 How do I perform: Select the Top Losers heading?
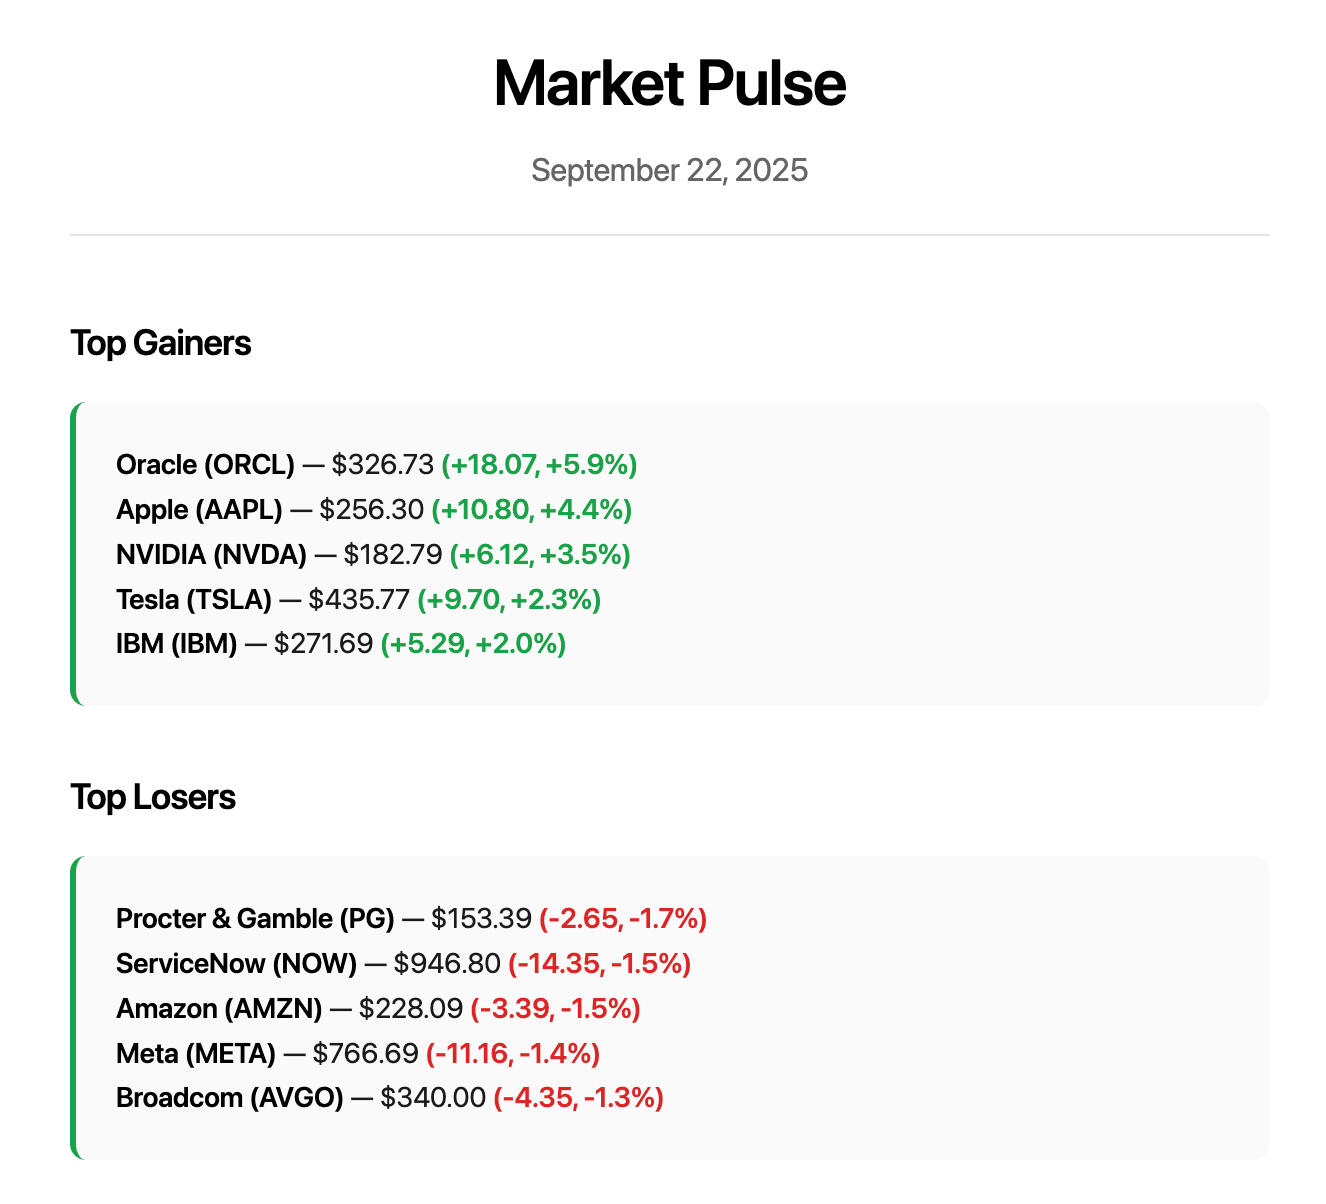(x=153, y=797)
